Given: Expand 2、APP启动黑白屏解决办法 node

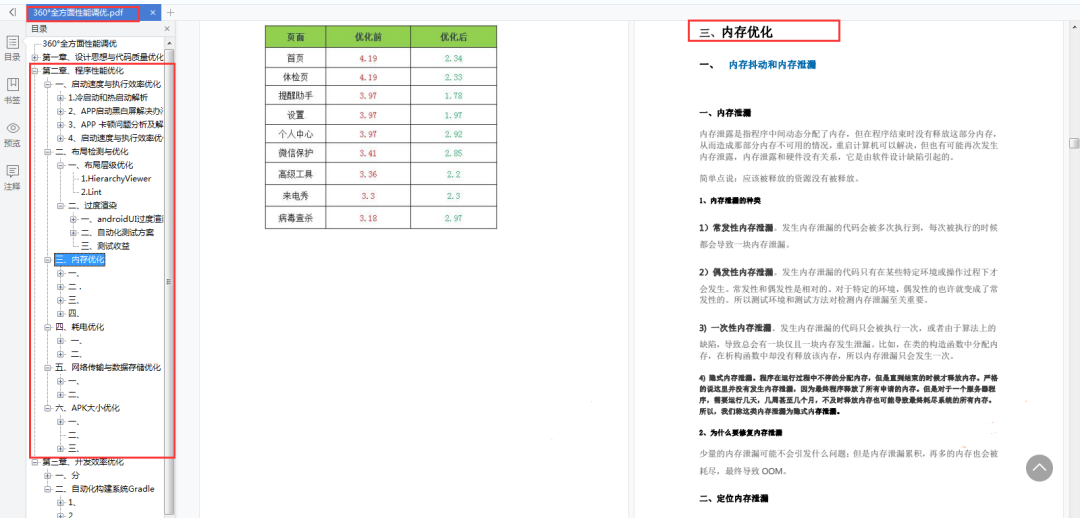Looking at the screenshot, I should click(61, 111).
